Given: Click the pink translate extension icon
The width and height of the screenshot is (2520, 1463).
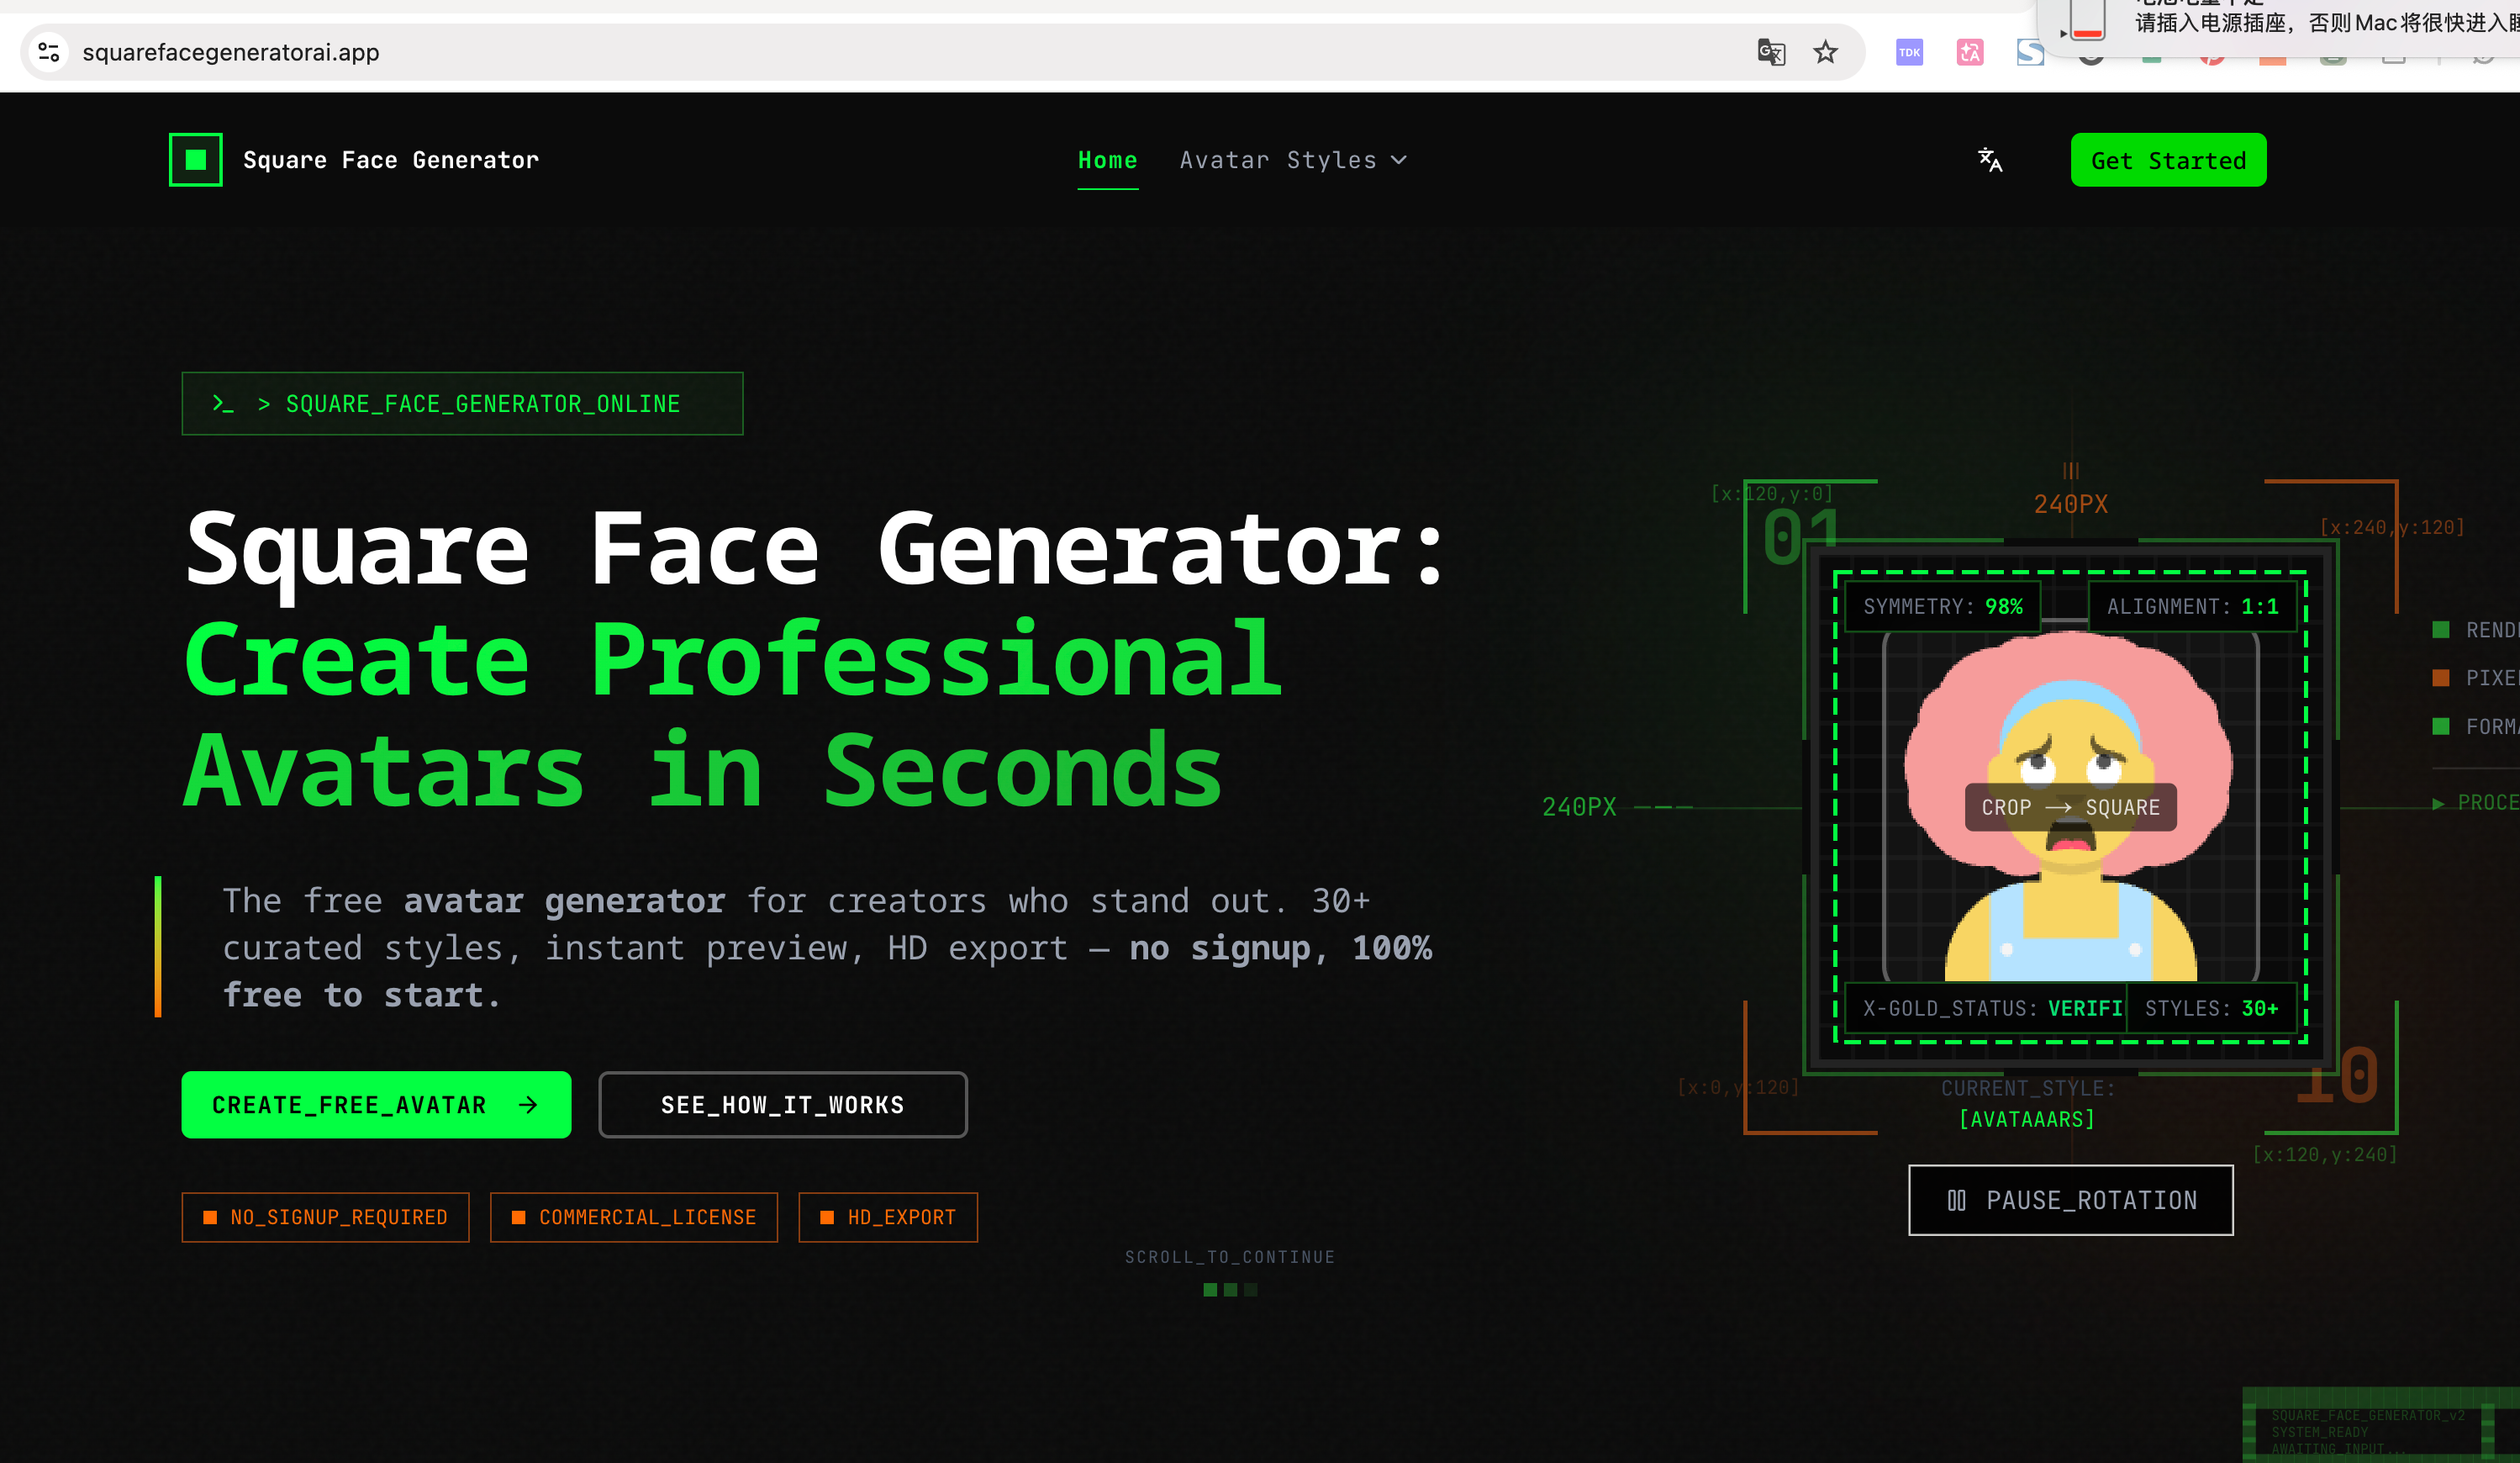Looking at the screenshot, I should 1968,52.
